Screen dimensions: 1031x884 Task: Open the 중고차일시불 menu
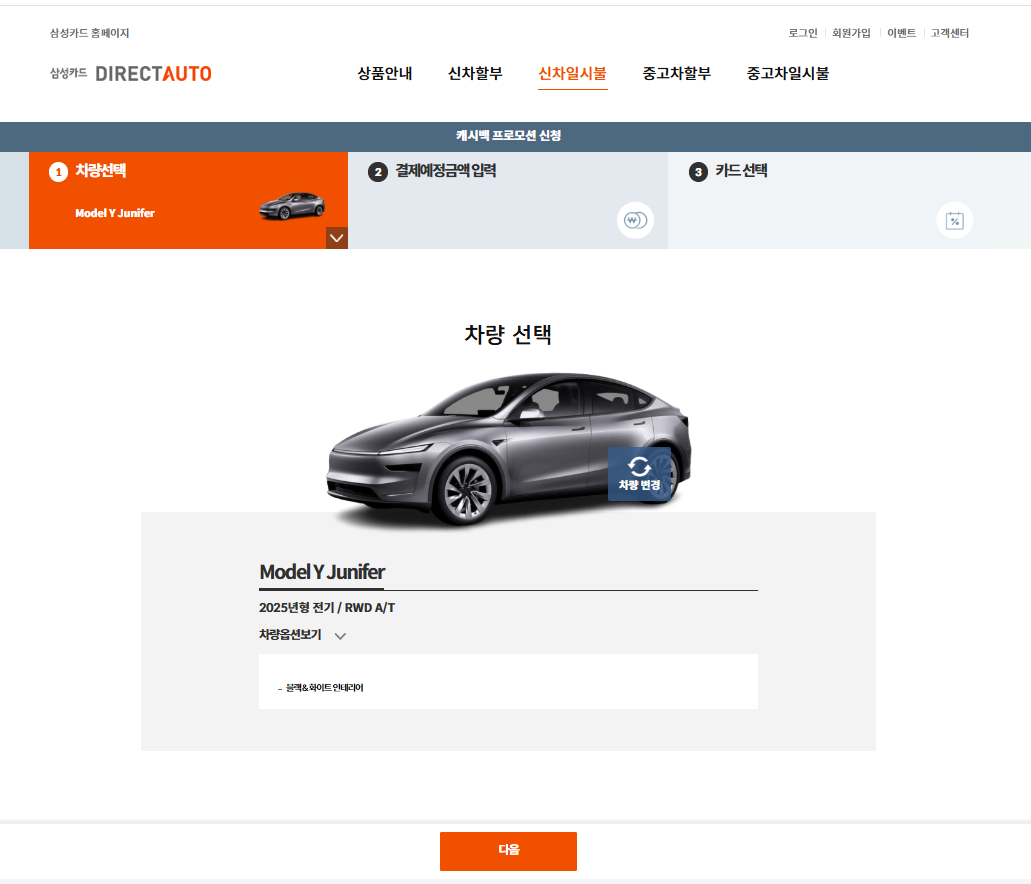[788, 74]
